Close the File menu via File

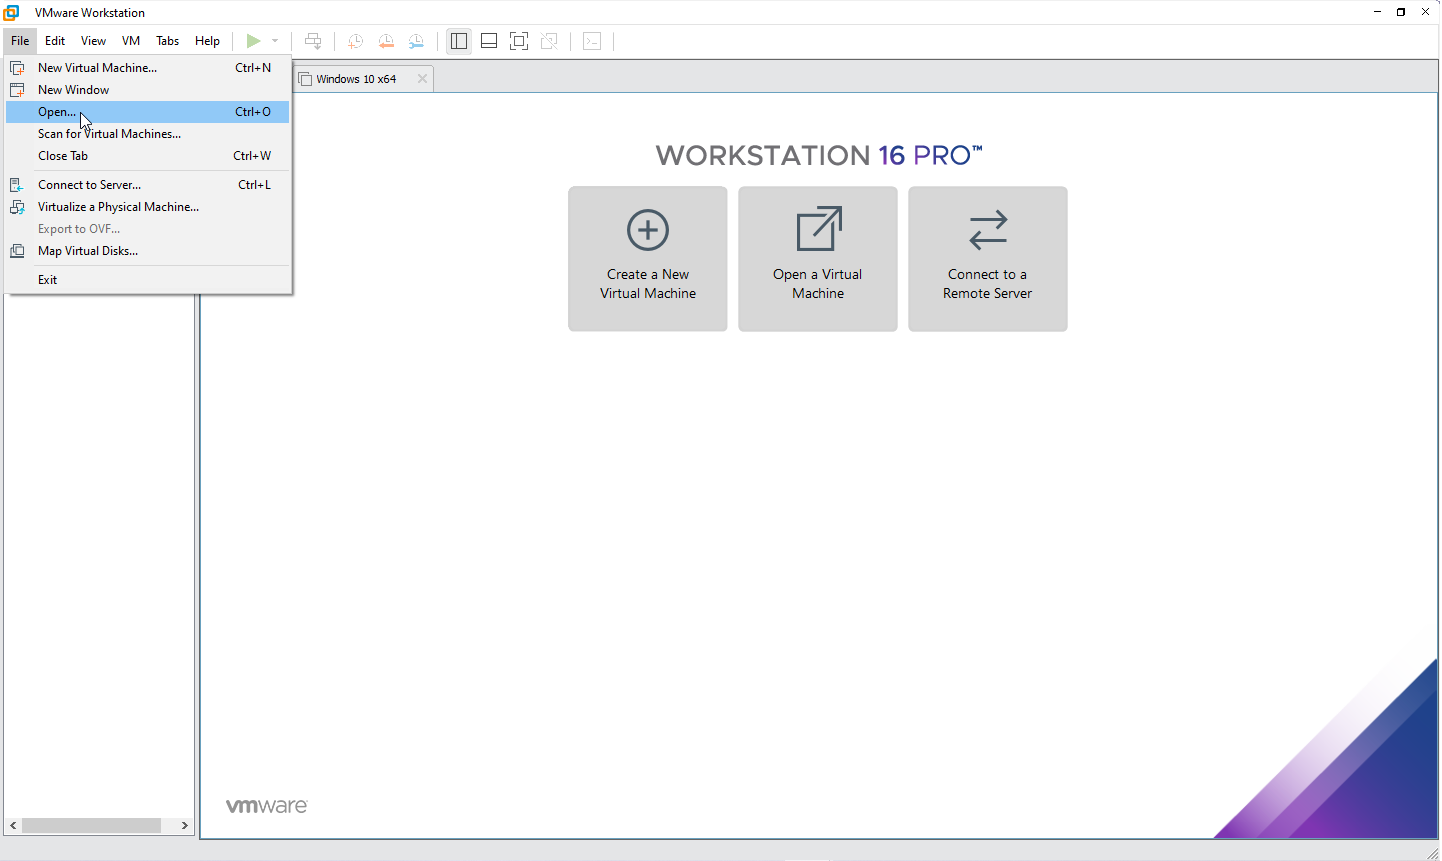tap(20, 41)
